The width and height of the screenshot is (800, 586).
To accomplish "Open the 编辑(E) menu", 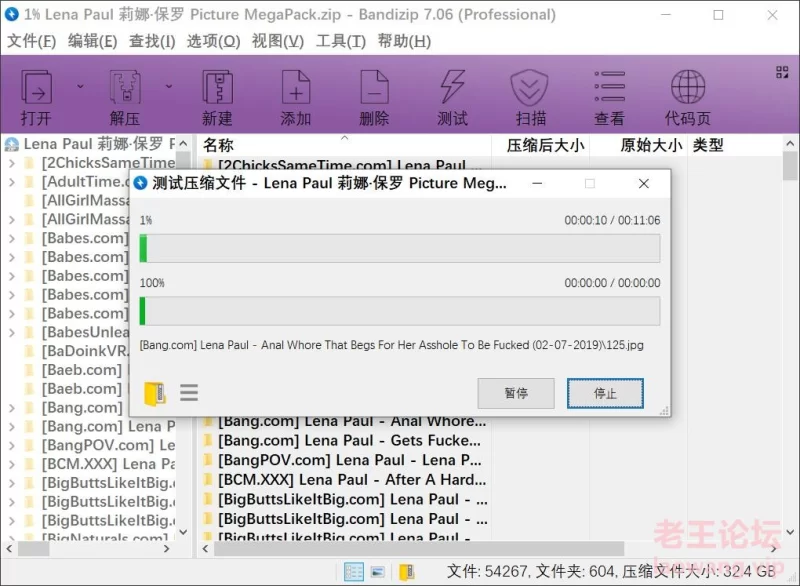I will (92, 41).
